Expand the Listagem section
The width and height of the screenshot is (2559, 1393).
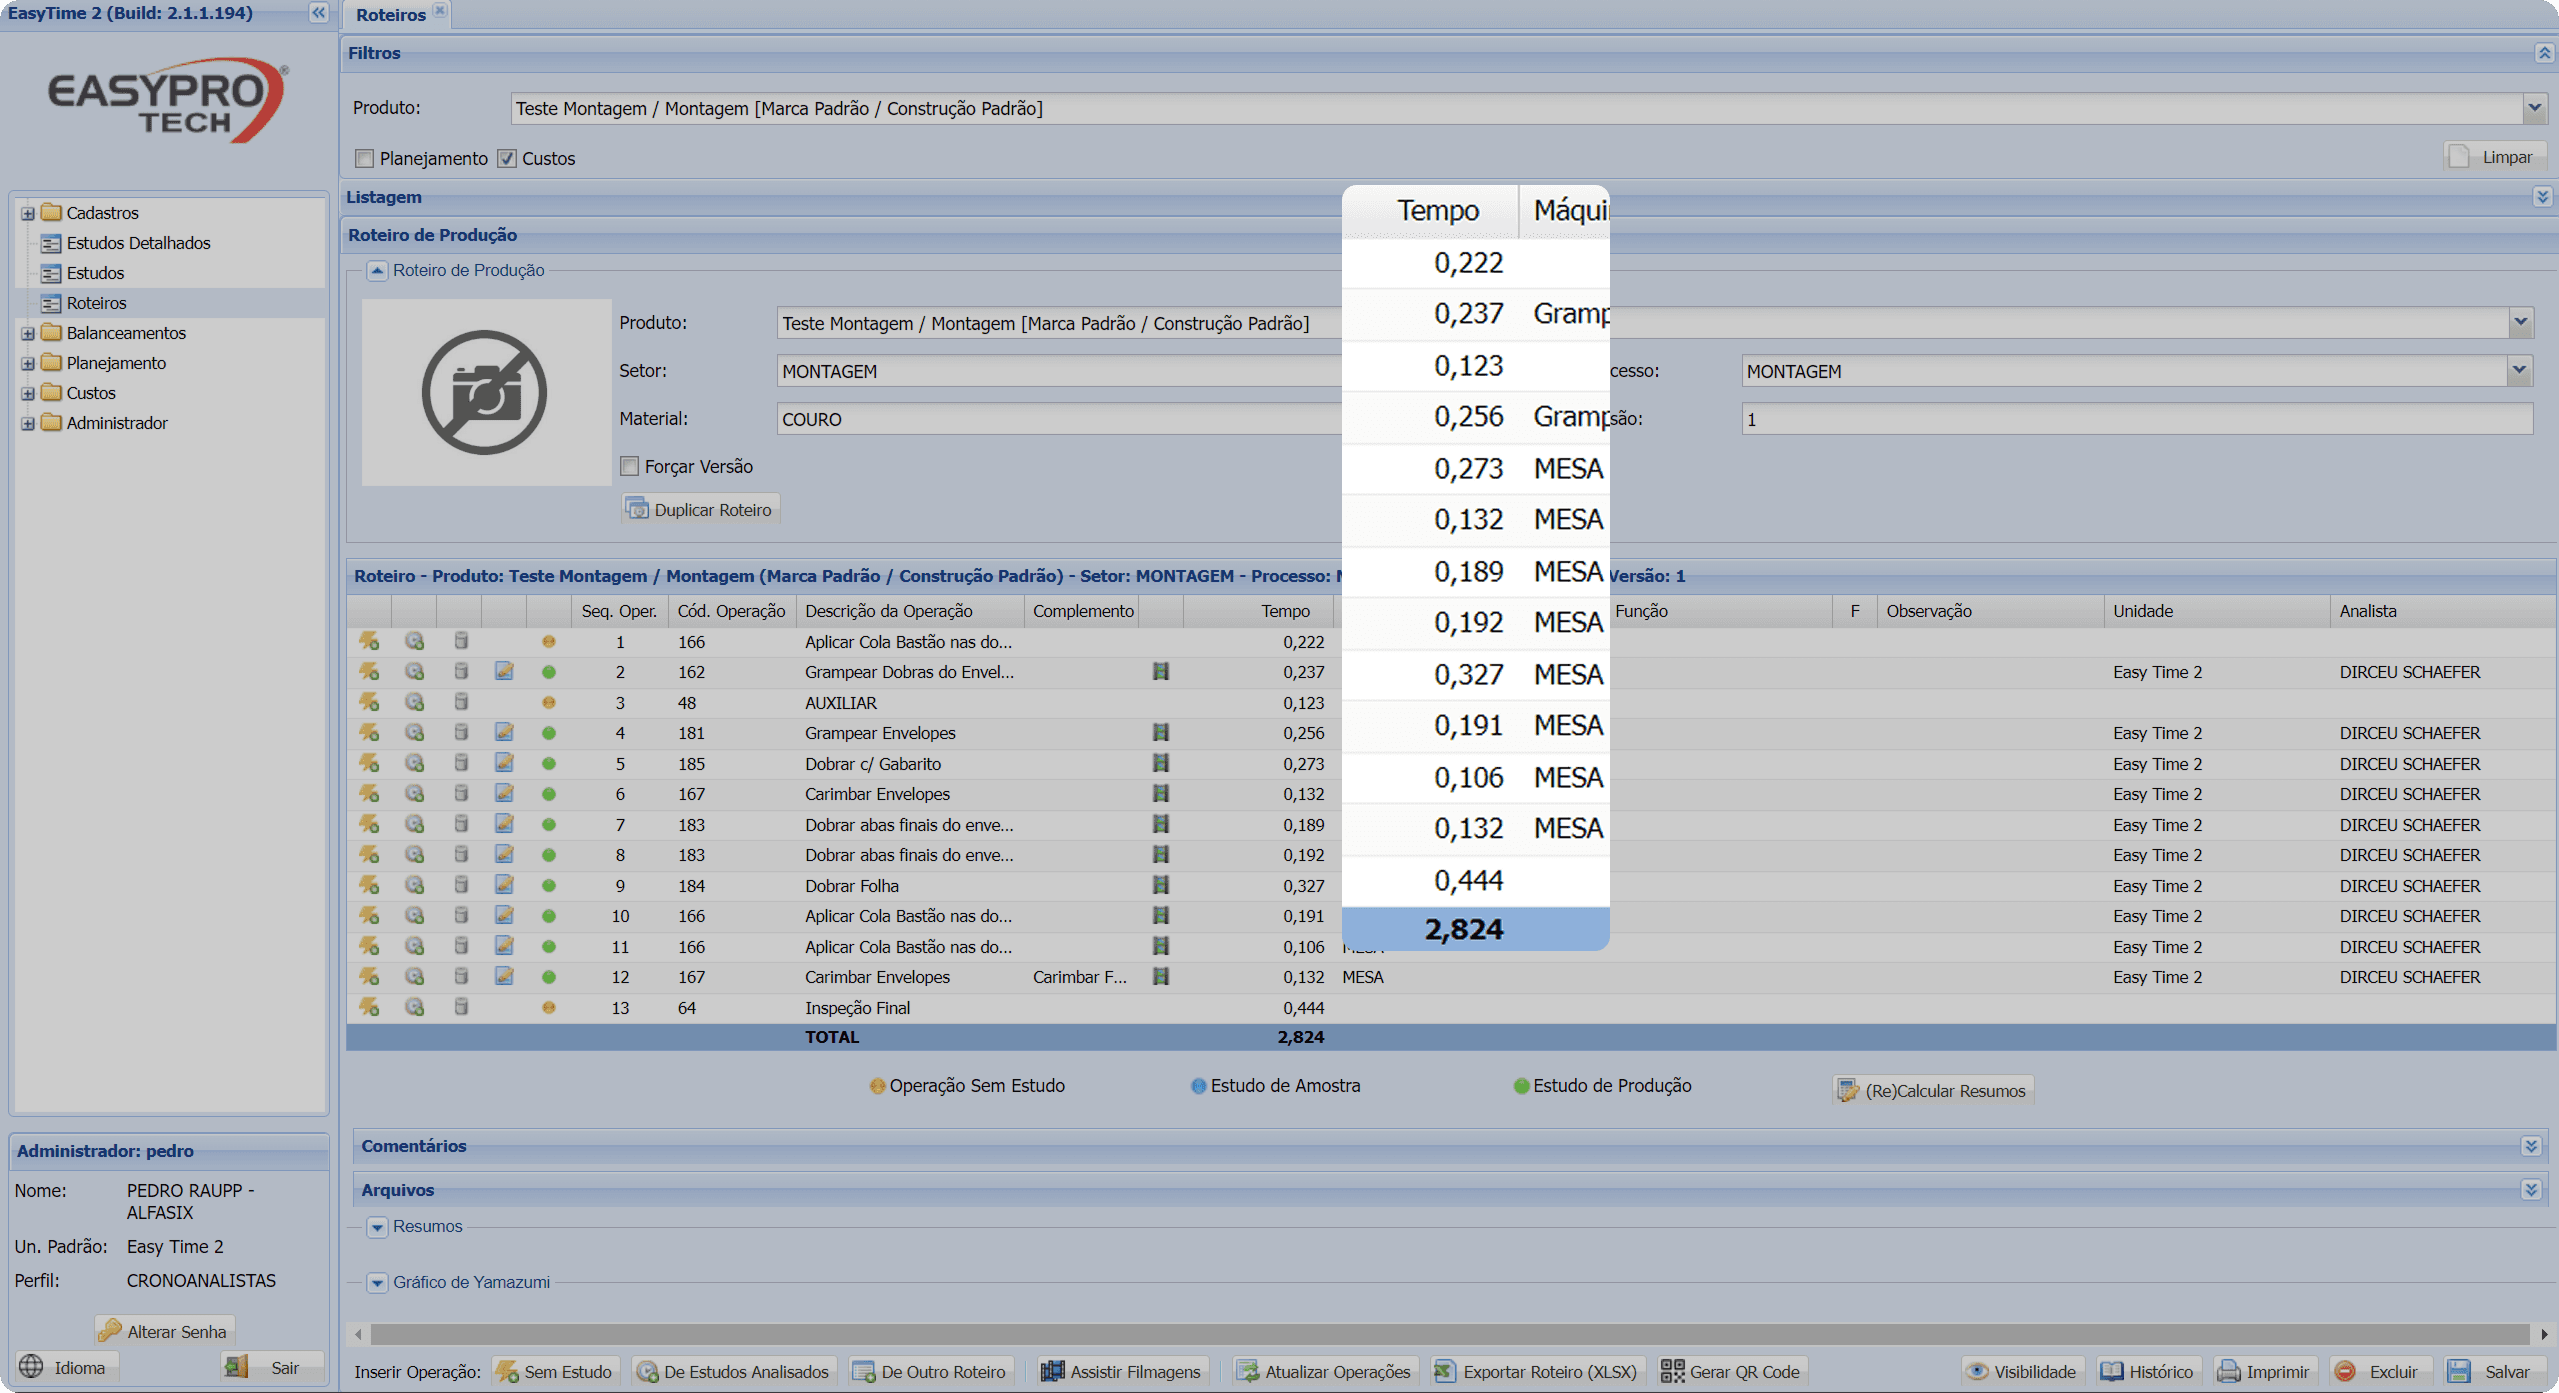click(x=2543, y=197)
